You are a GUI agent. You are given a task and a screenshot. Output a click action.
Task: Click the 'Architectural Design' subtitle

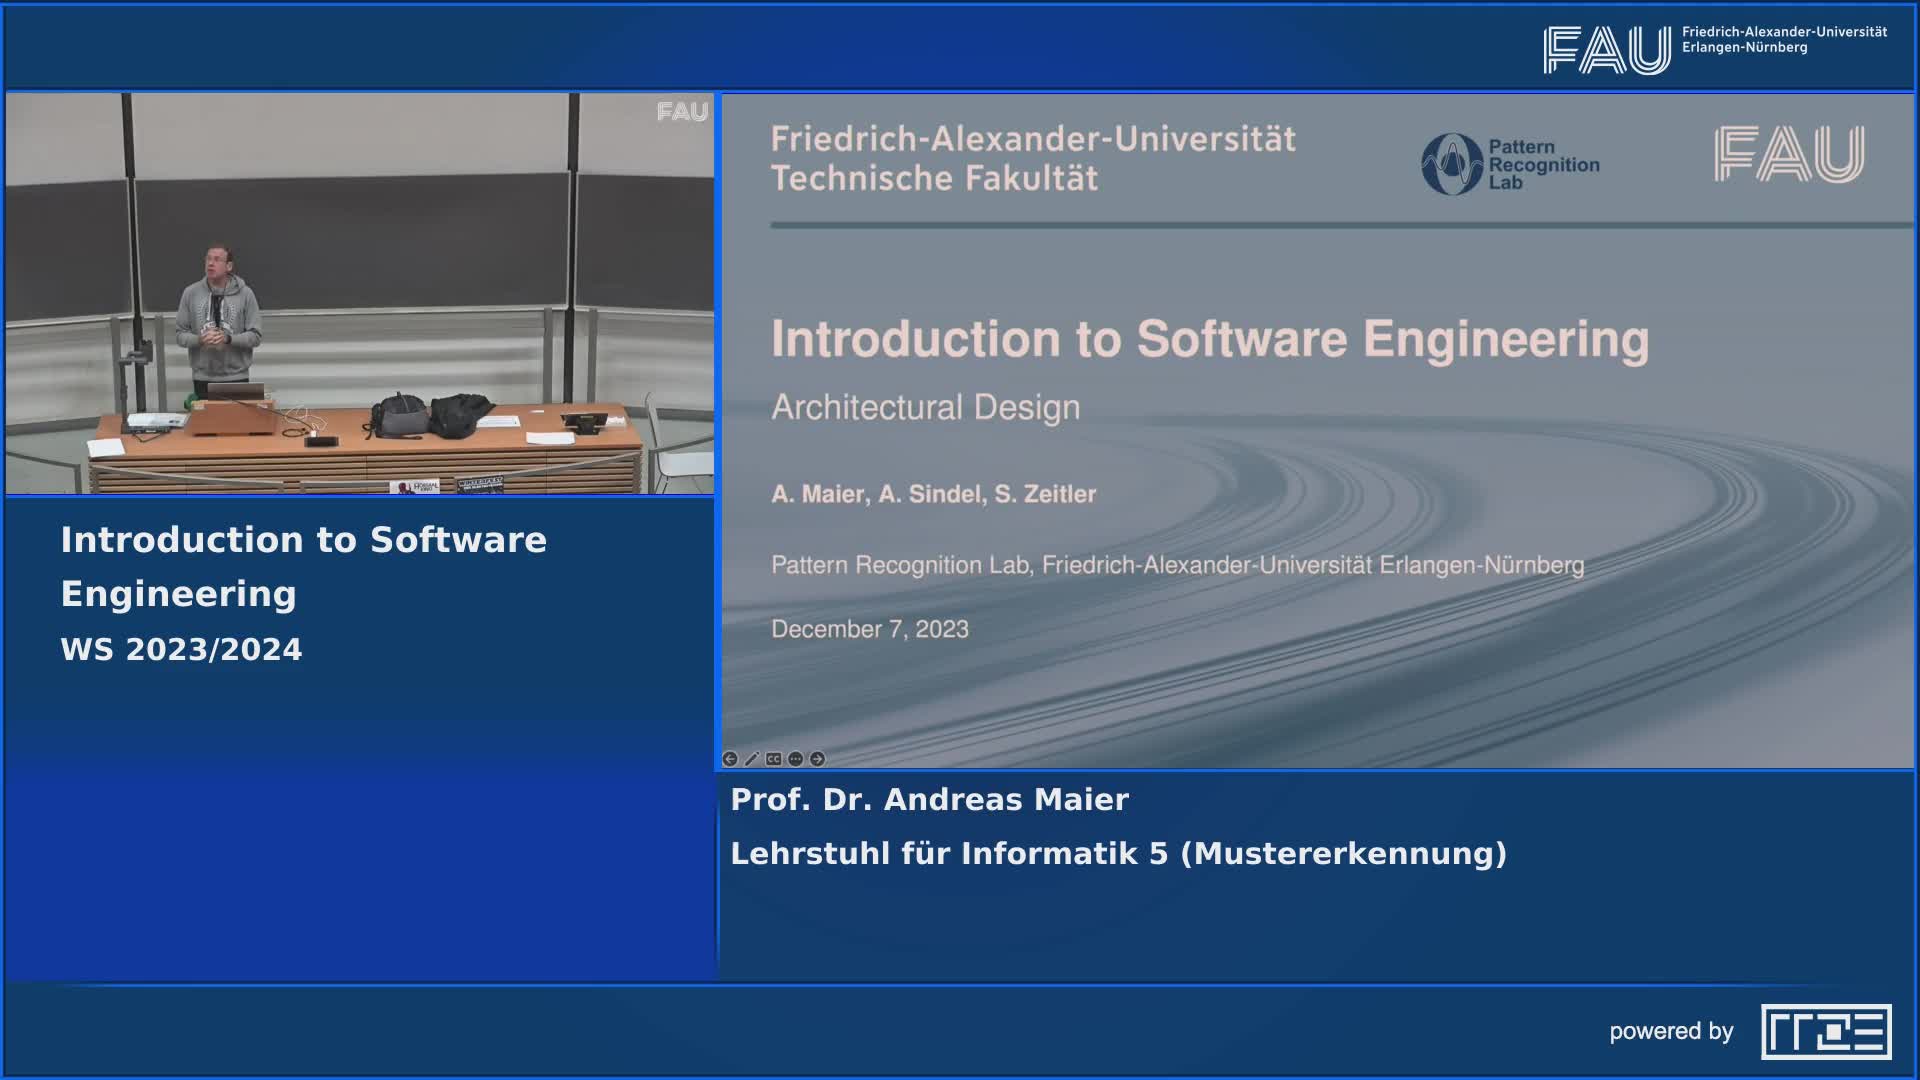coord(925,408)
